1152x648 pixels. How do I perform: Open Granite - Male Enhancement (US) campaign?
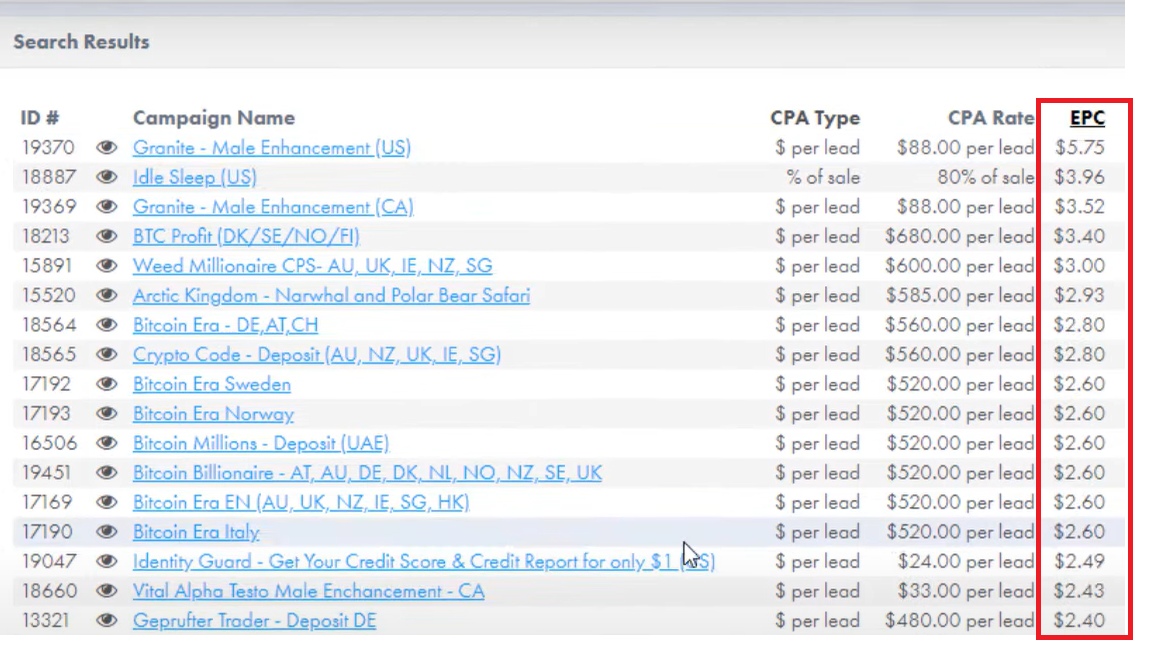272,148
